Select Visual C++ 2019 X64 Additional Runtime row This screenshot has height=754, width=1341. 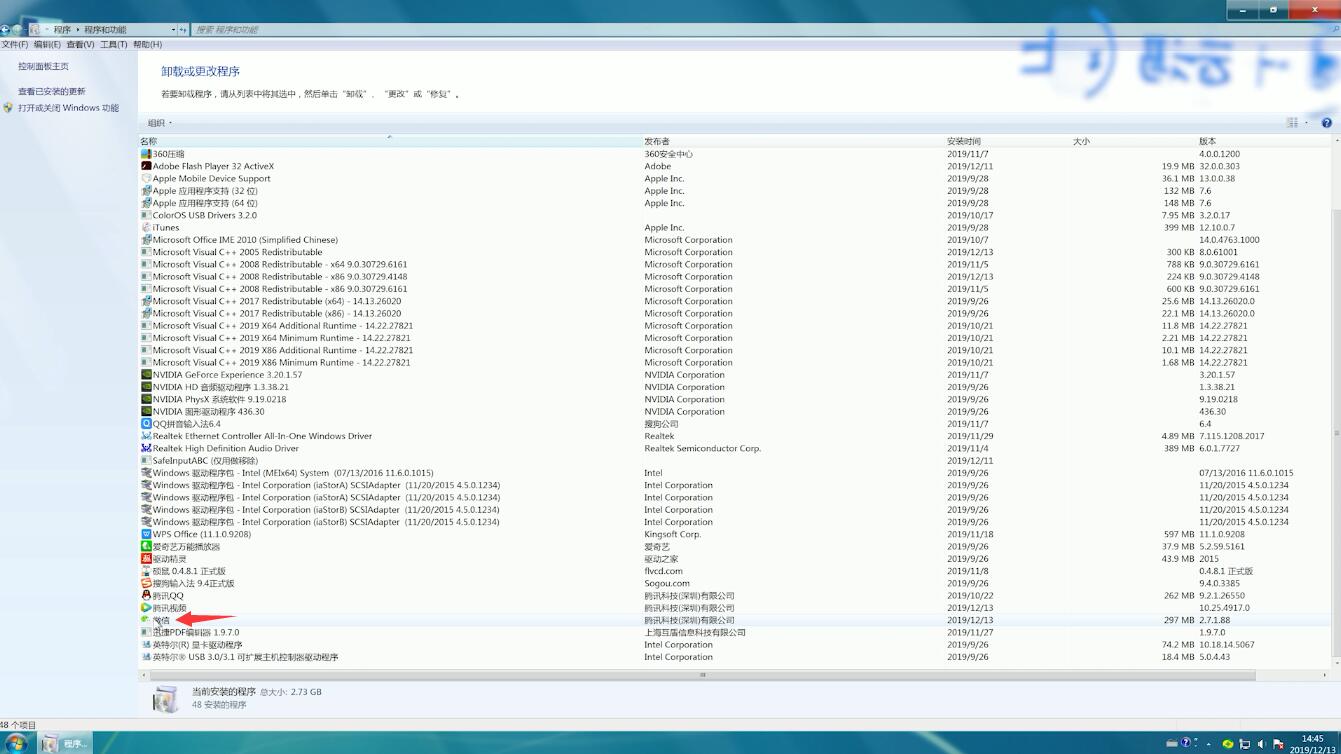(x=736, y=326)
